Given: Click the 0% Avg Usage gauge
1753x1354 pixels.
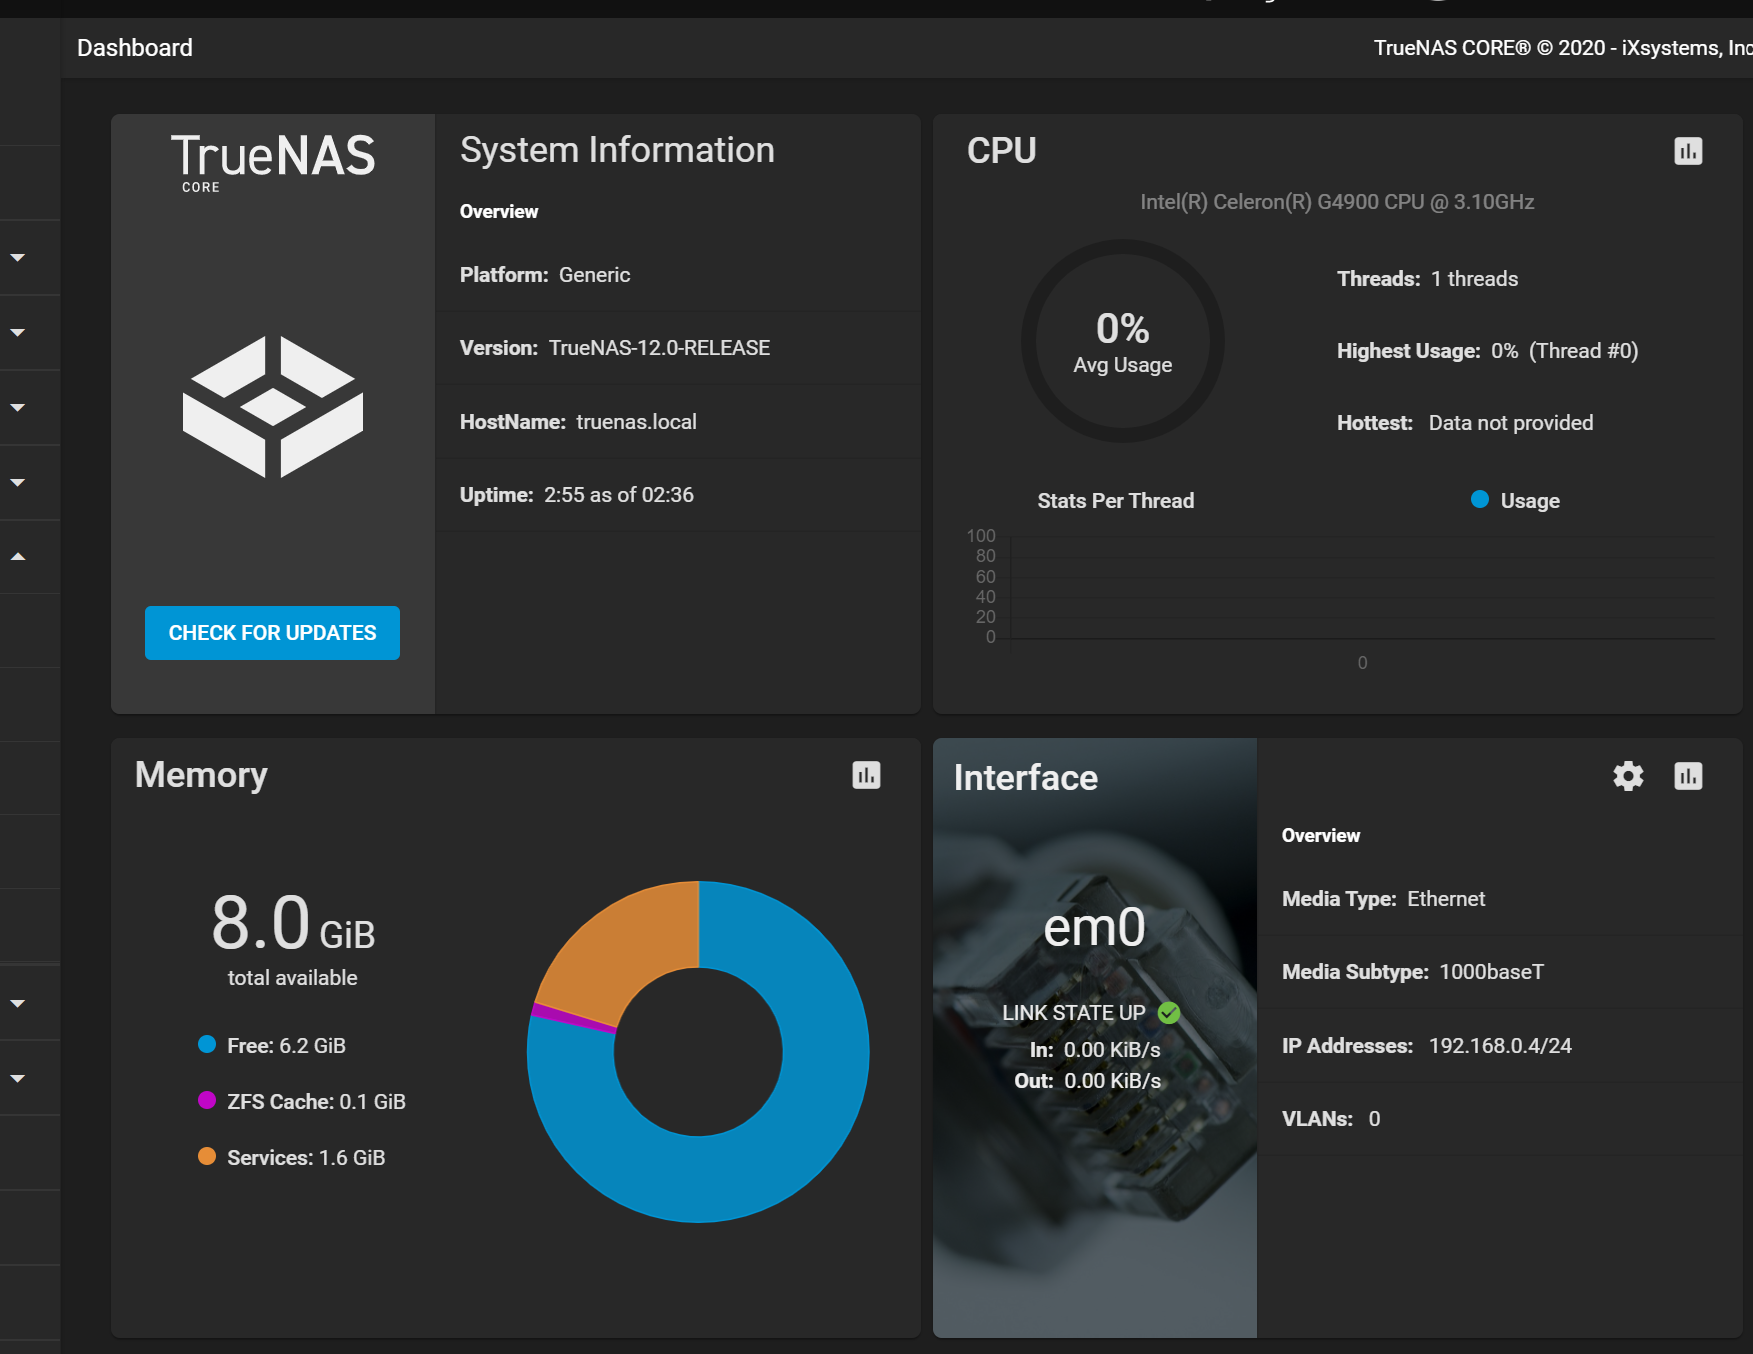Looking at the screenshot, I should [x=1122, y=341].
